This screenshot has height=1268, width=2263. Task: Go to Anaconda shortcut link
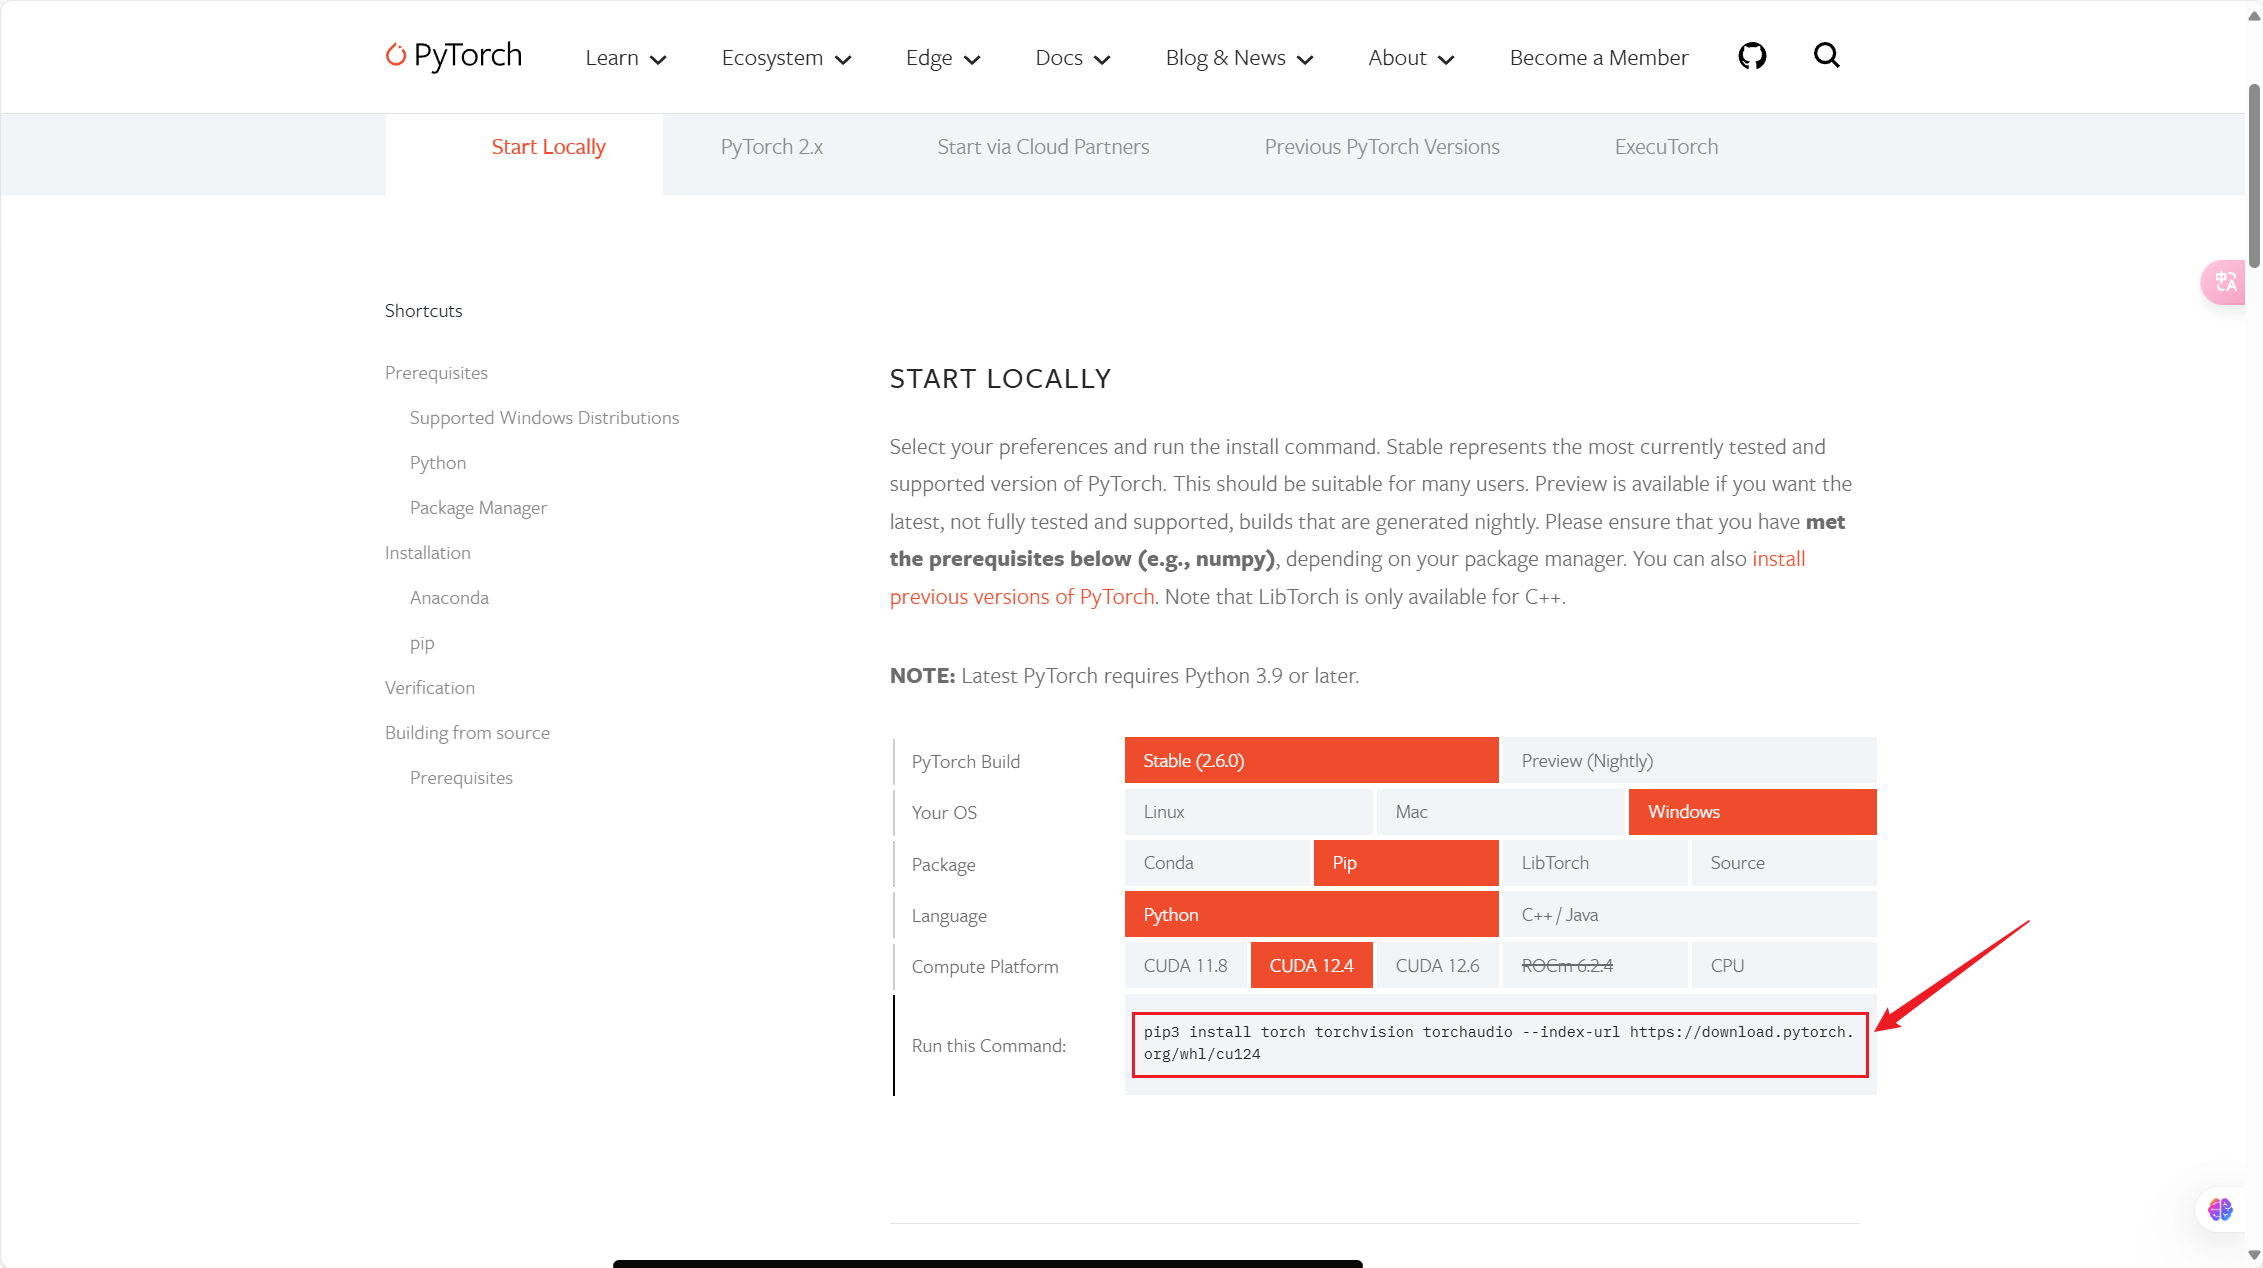449,598
